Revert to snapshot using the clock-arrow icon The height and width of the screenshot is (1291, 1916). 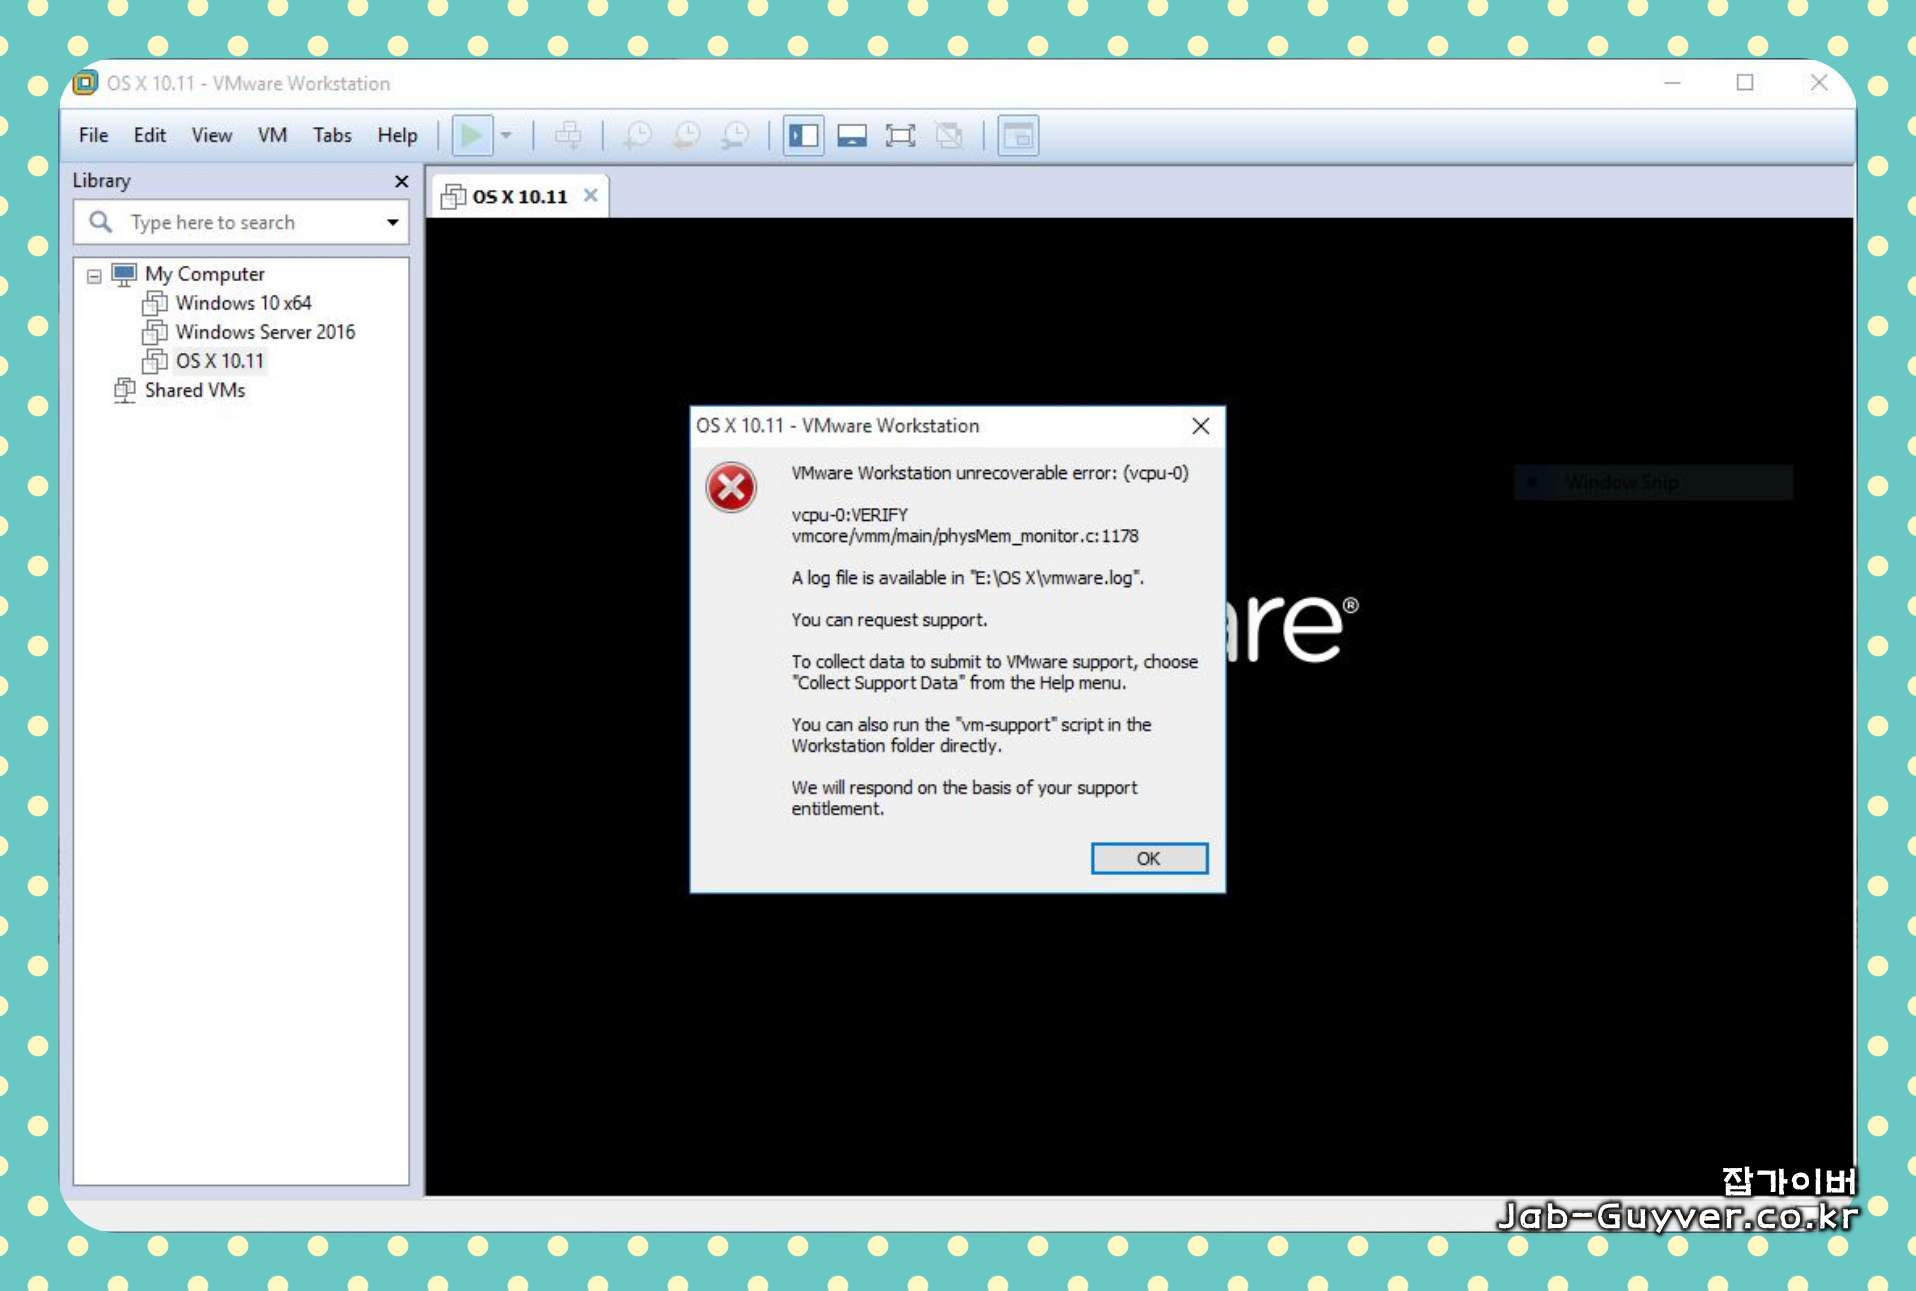click(x=686, y=135)
